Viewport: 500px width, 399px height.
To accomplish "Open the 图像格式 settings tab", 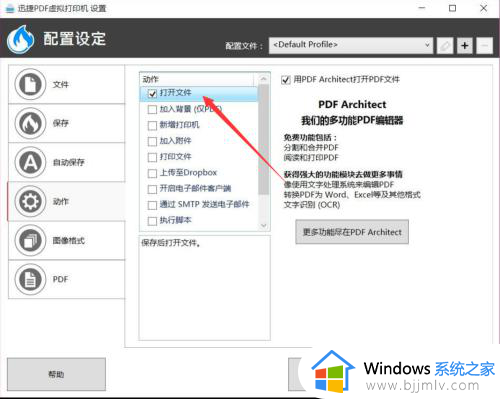I will tap(67, 240).
